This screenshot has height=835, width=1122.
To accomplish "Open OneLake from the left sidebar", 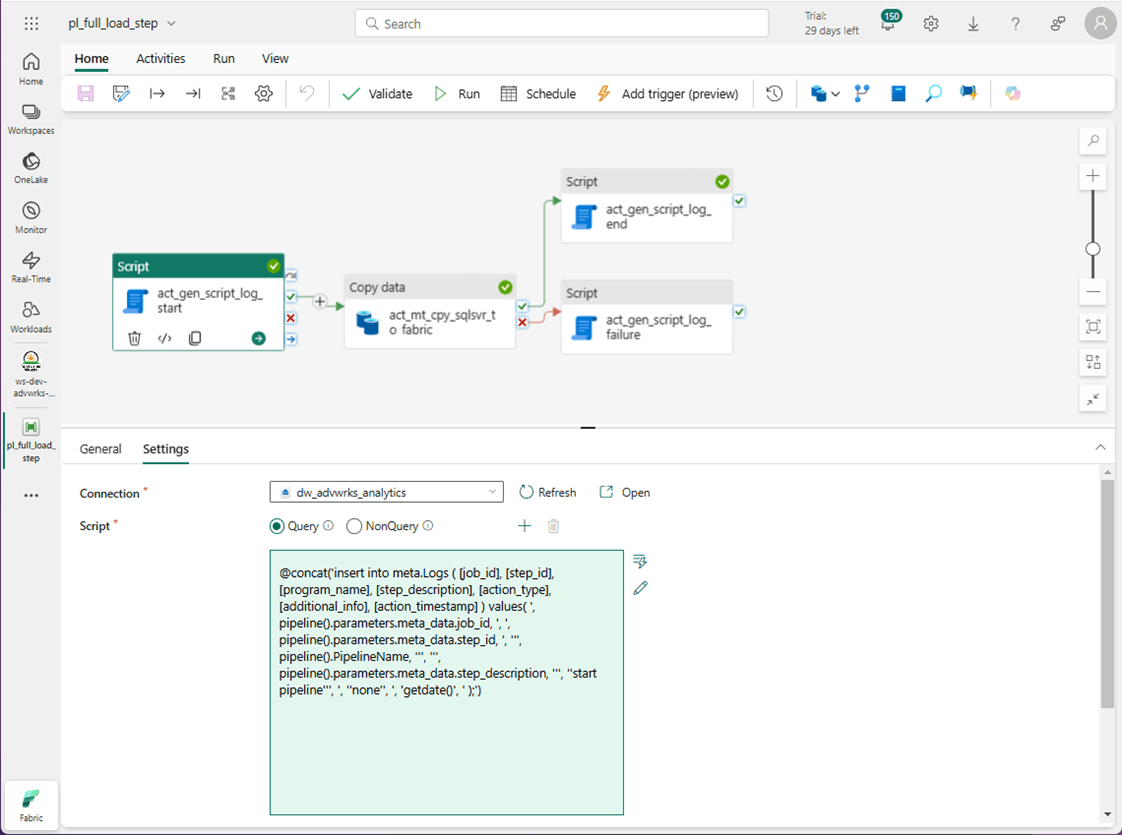I will tap(31, 168).
